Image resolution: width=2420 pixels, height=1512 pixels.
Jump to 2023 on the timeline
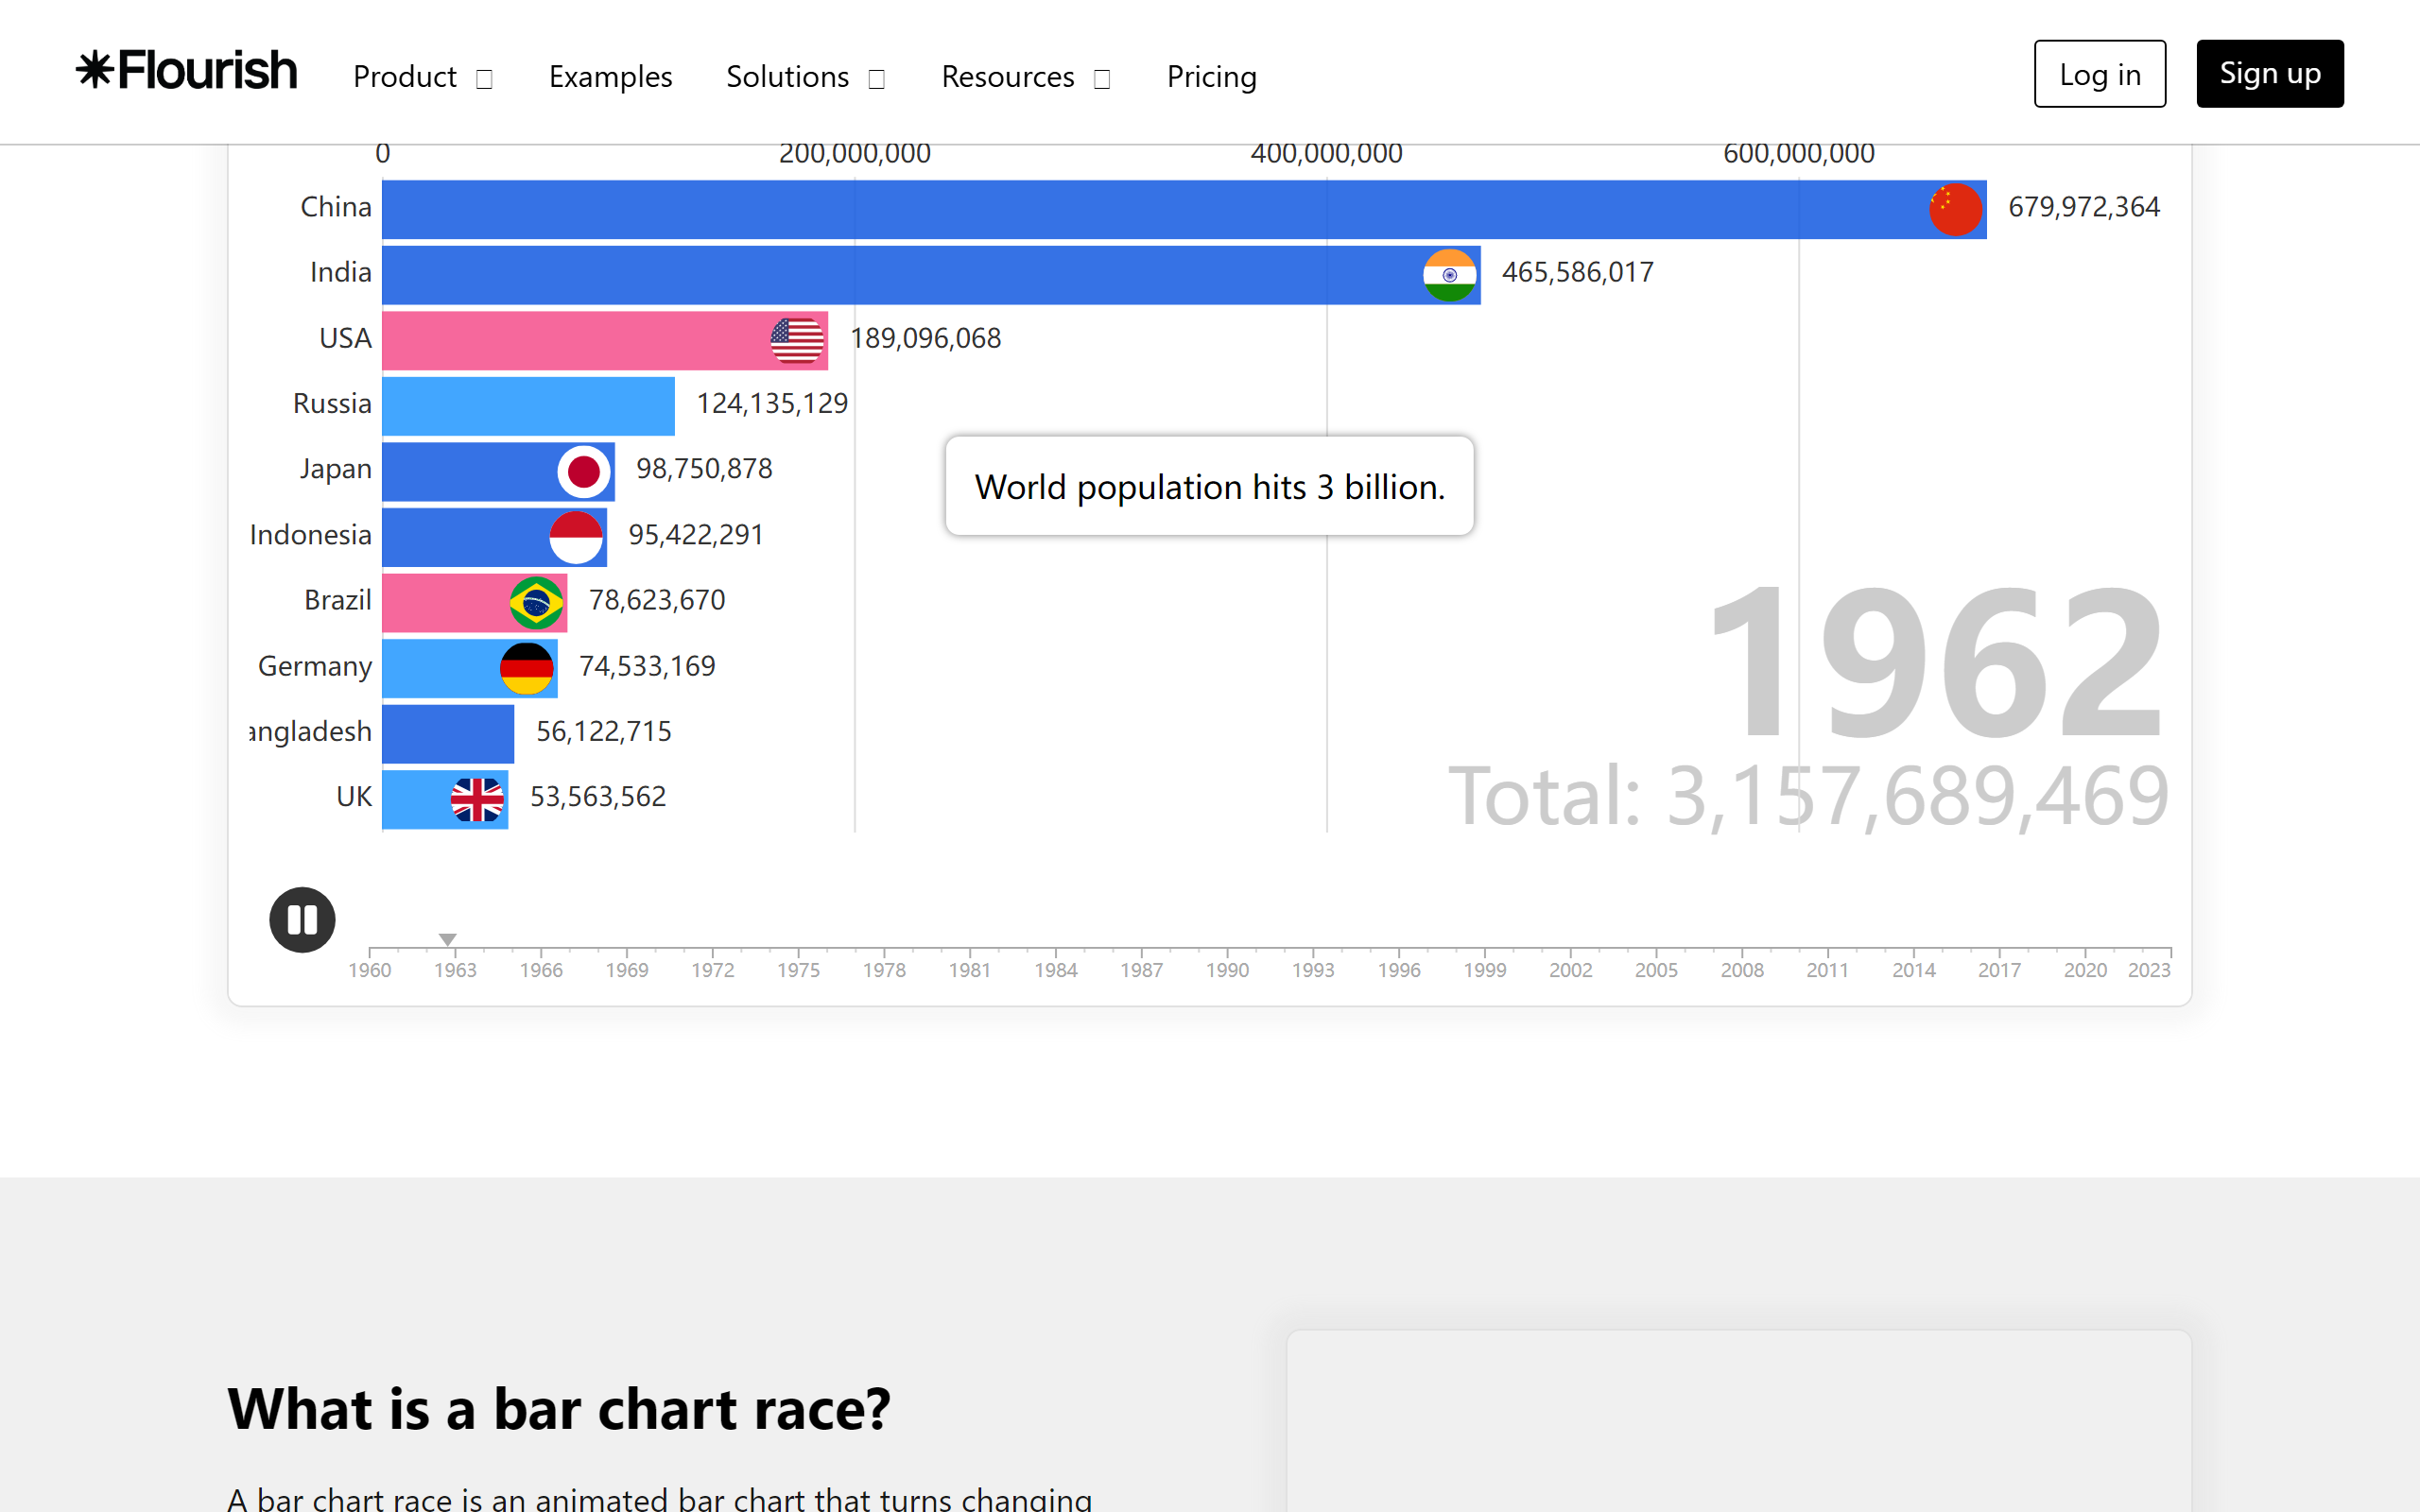[2149, 970]
